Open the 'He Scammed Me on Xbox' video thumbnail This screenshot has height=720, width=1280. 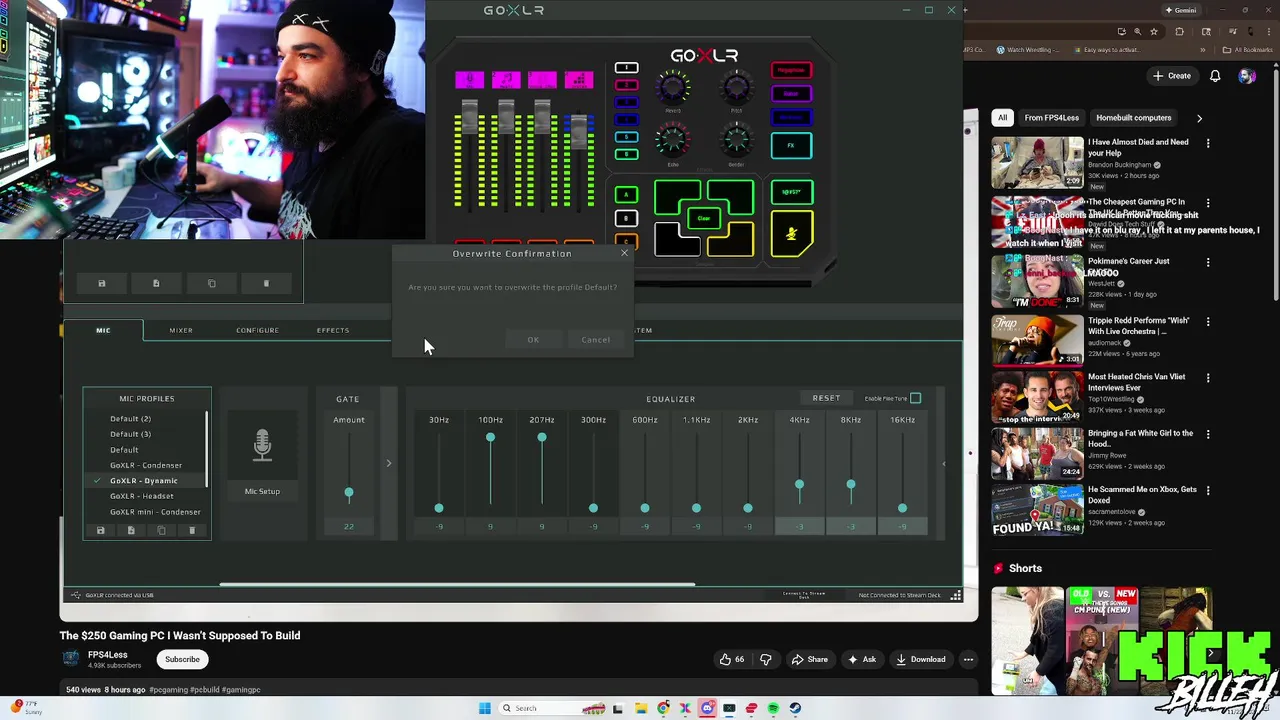(x=1037, y=511)
